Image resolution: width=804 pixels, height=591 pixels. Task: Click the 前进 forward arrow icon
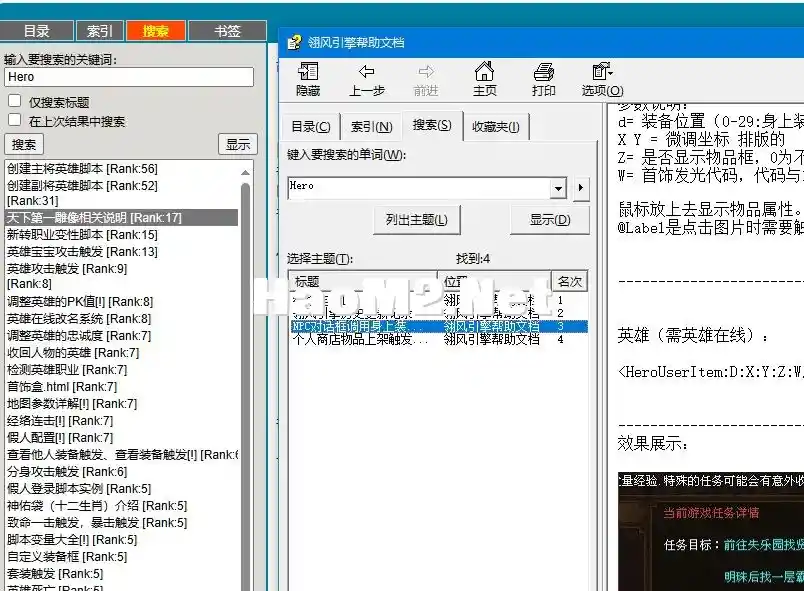coord(426,72)
